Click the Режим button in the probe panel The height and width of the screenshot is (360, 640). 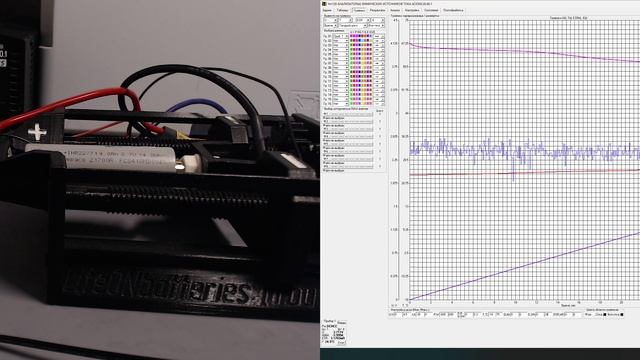pyautogui.click(x=341, y=323)
